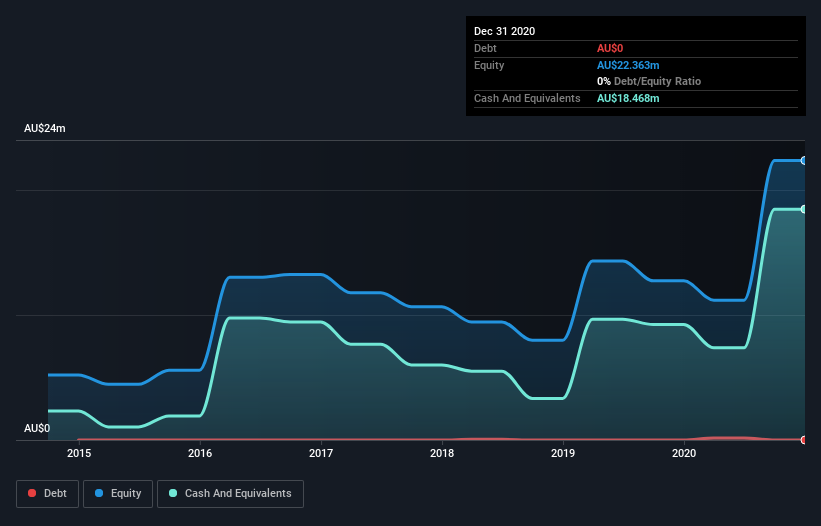Select the 2015 x-axis label

[79, 453]
